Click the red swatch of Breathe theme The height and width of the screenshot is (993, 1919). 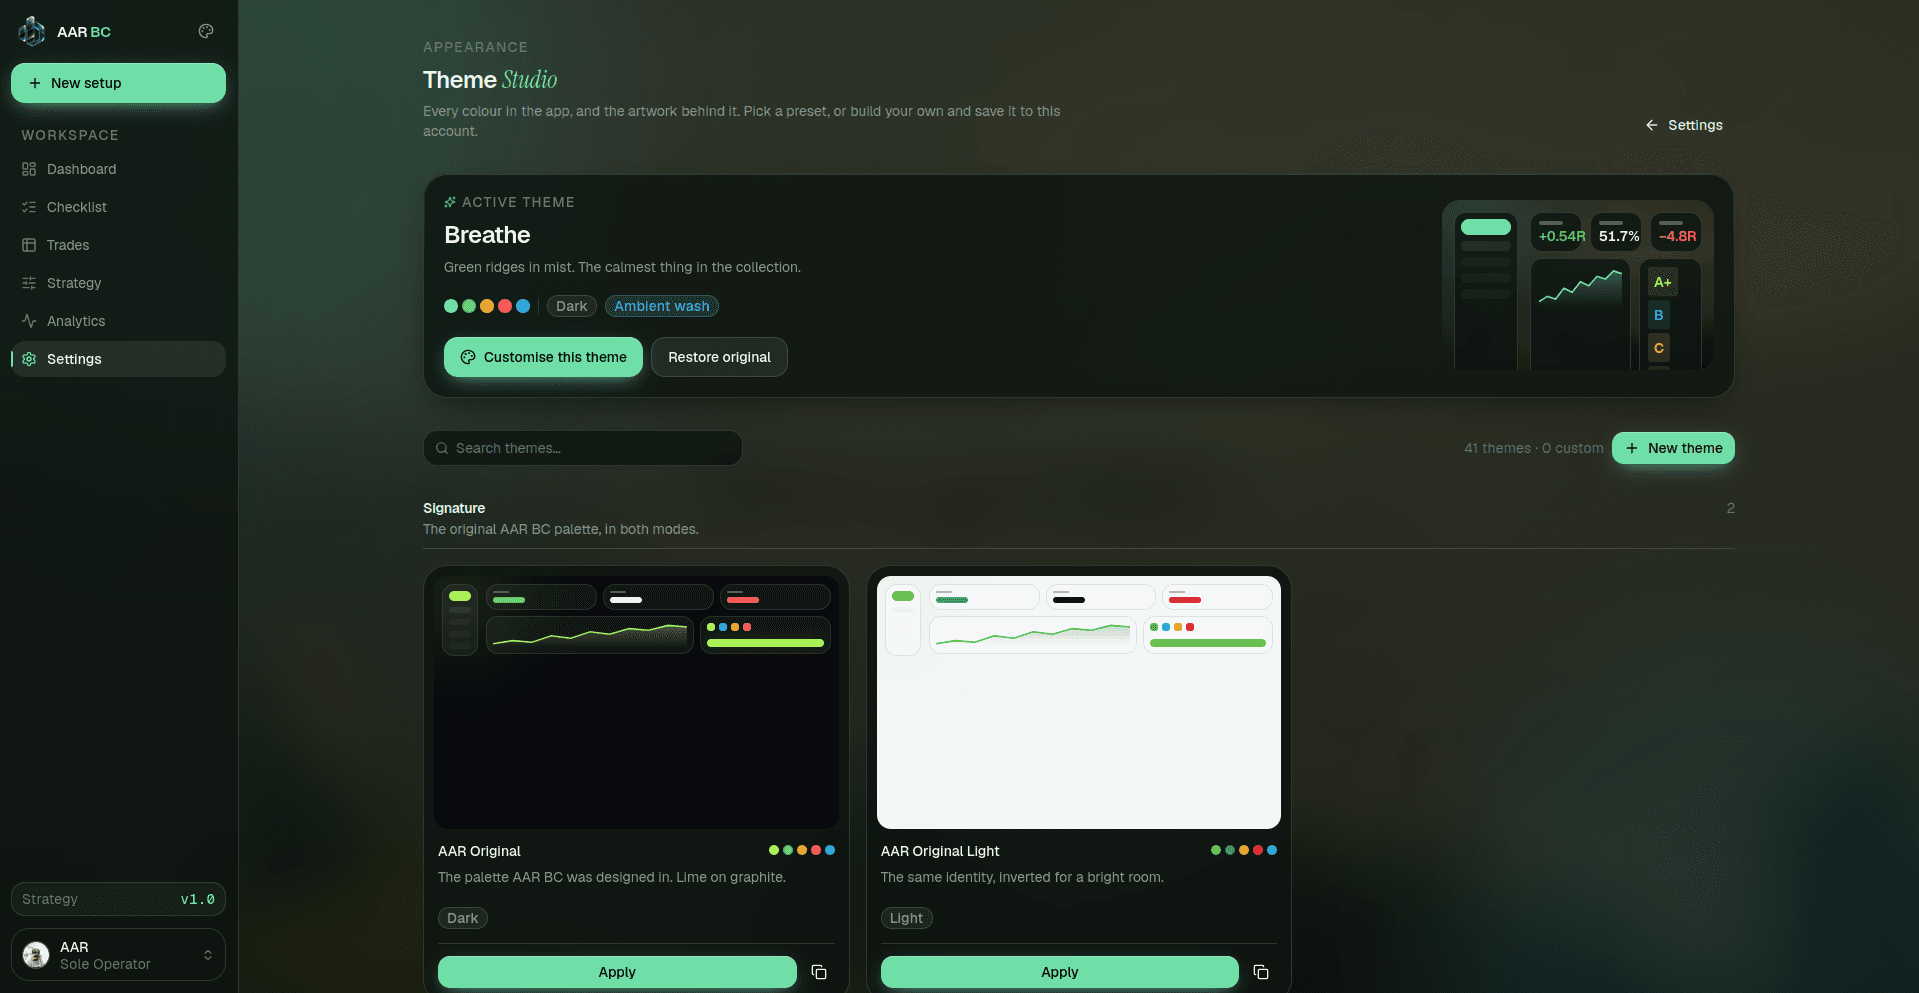[505, 306]
